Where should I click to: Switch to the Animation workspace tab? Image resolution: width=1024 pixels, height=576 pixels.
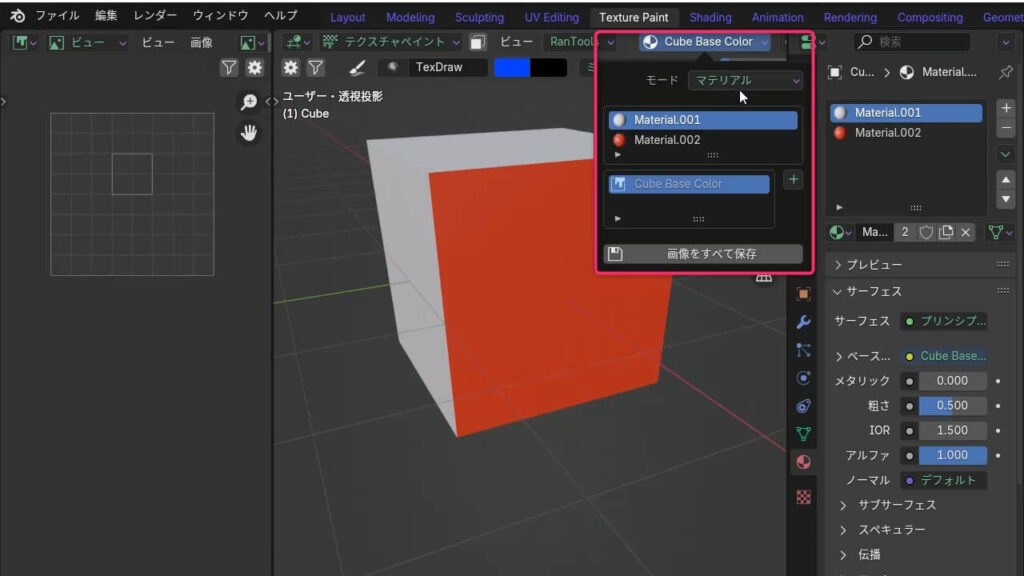click(777, 18)
